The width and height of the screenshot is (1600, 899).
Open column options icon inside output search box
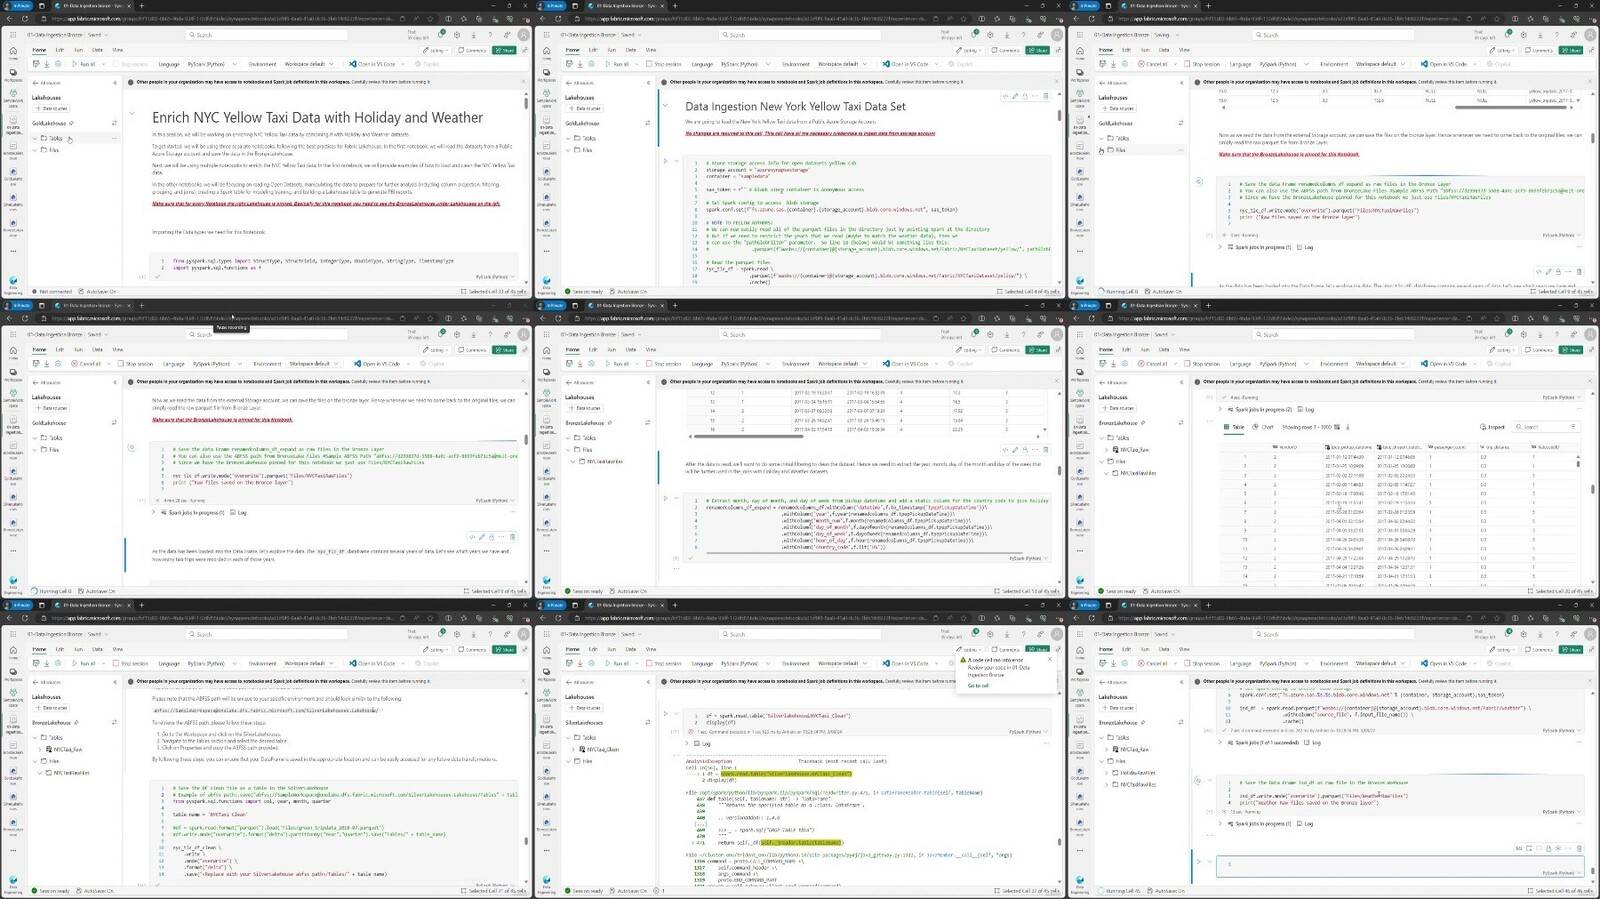click(1572, 427)
